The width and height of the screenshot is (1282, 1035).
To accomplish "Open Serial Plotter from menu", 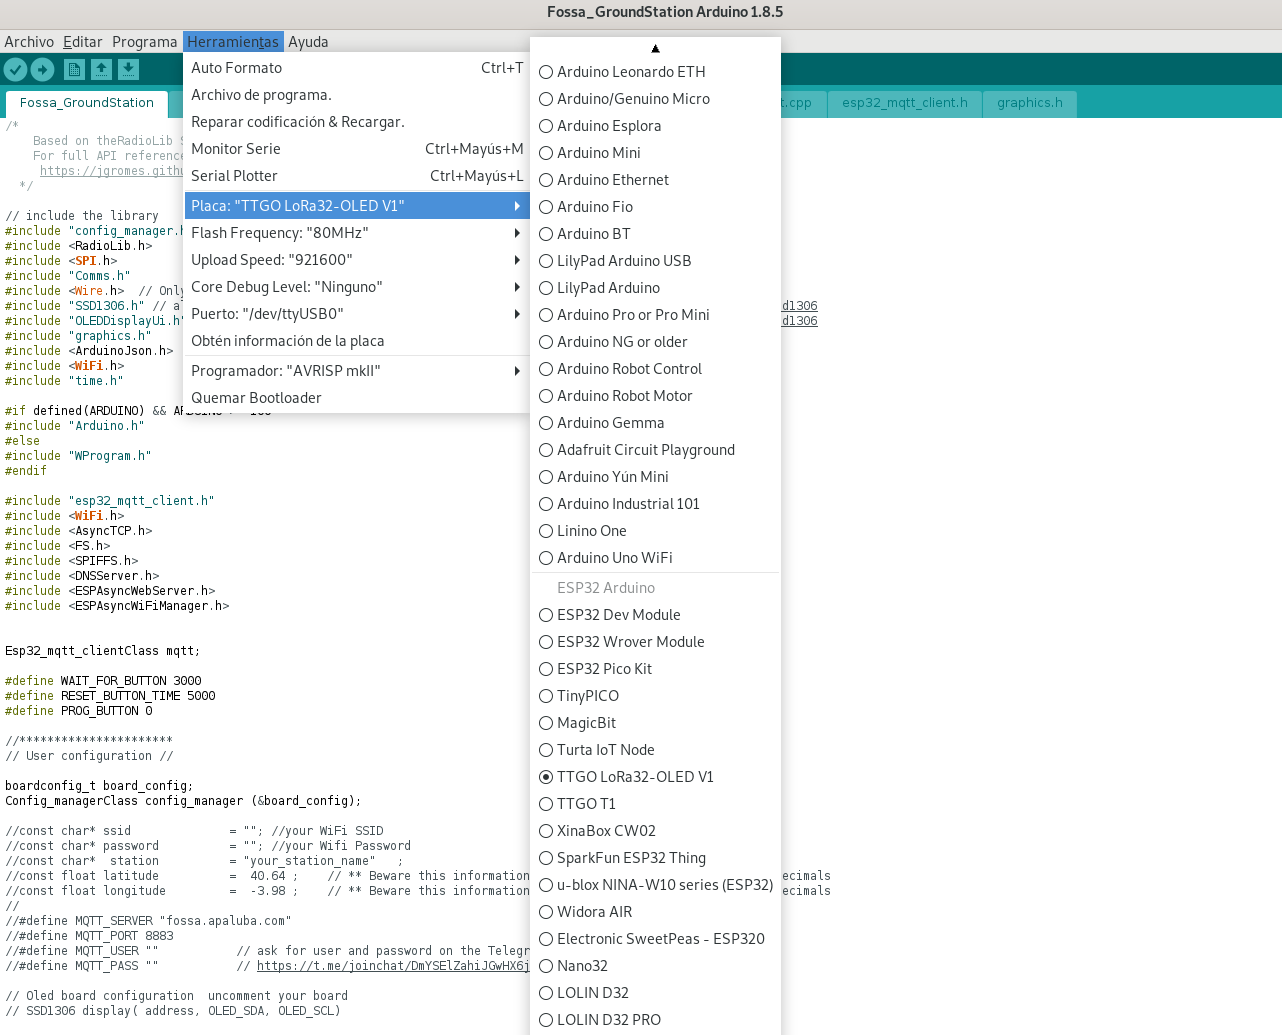I will click(x=356, y=176).
